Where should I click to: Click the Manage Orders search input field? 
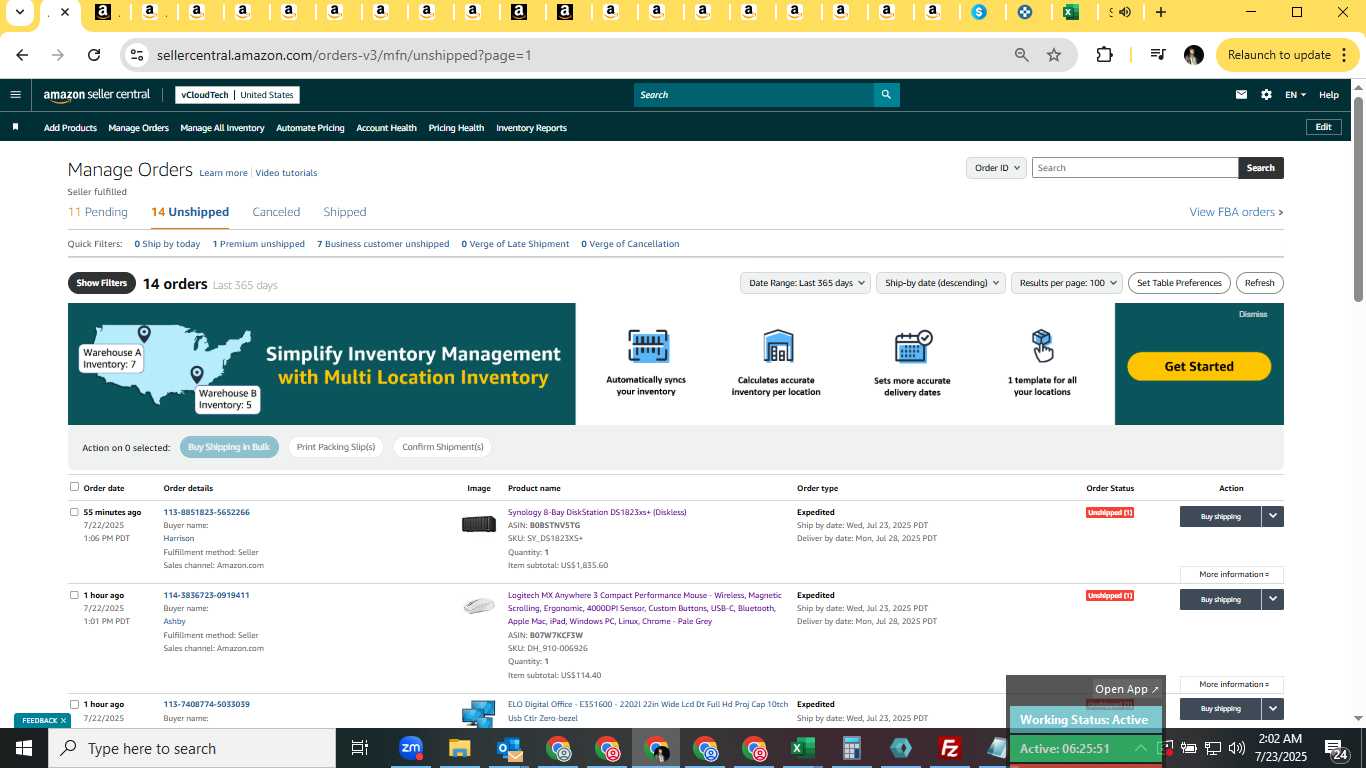tap(1135, 168)
